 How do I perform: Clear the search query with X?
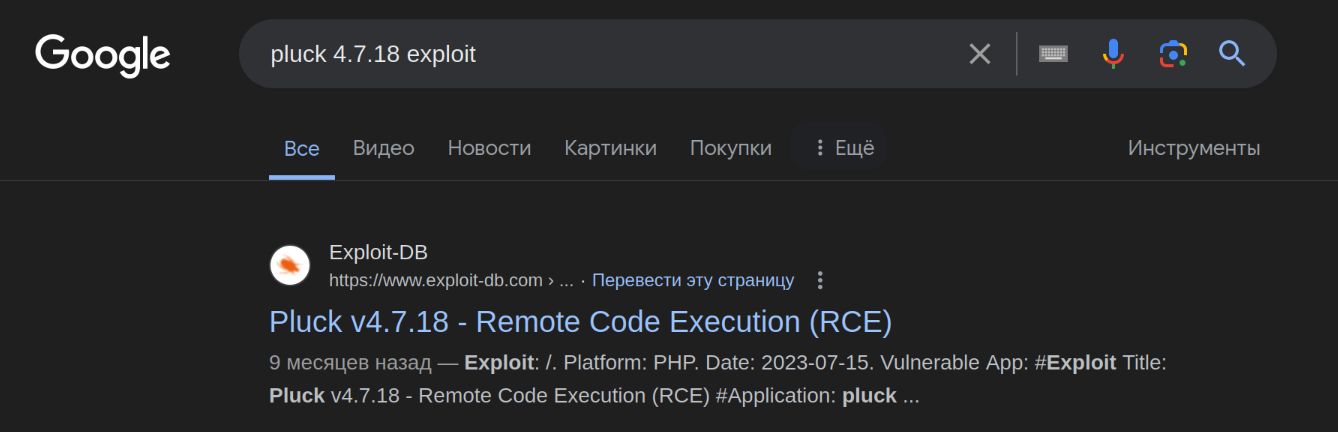[x=980, y=54]
